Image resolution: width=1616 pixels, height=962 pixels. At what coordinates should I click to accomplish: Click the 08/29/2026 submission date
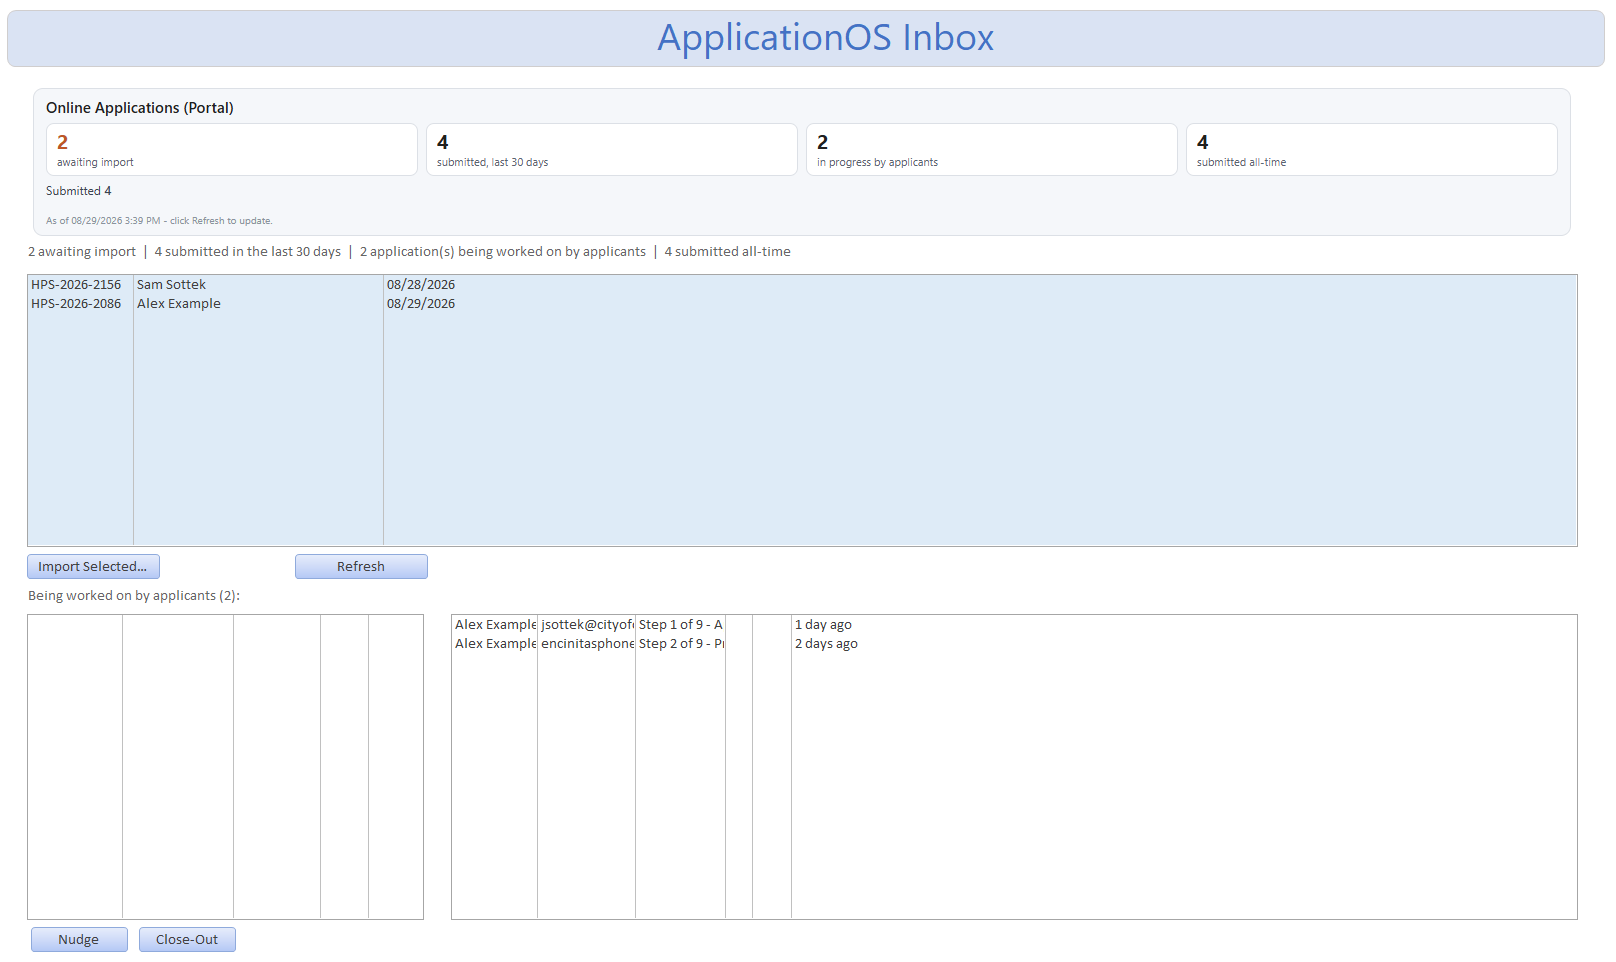(421, 304)
